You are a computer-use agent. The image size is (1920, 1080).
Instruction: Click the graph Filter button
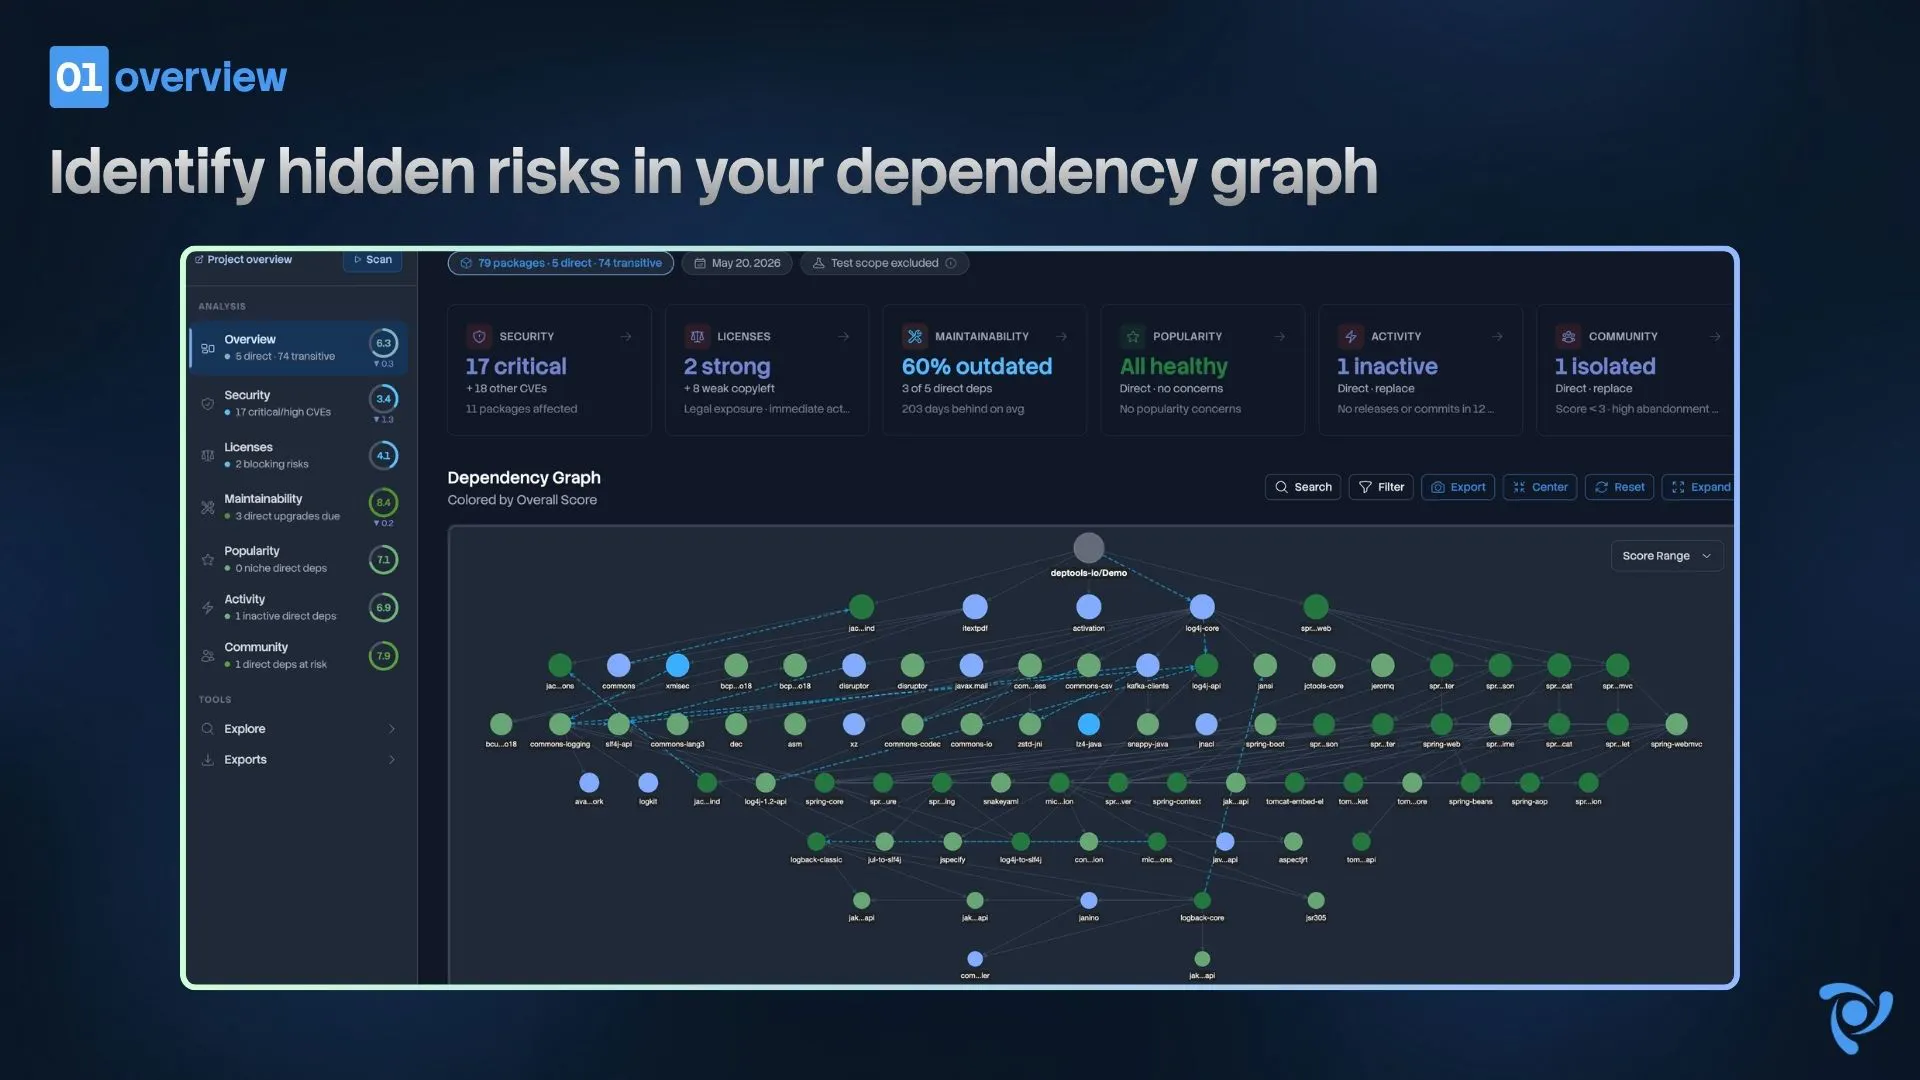click(x=1381, y=487)
